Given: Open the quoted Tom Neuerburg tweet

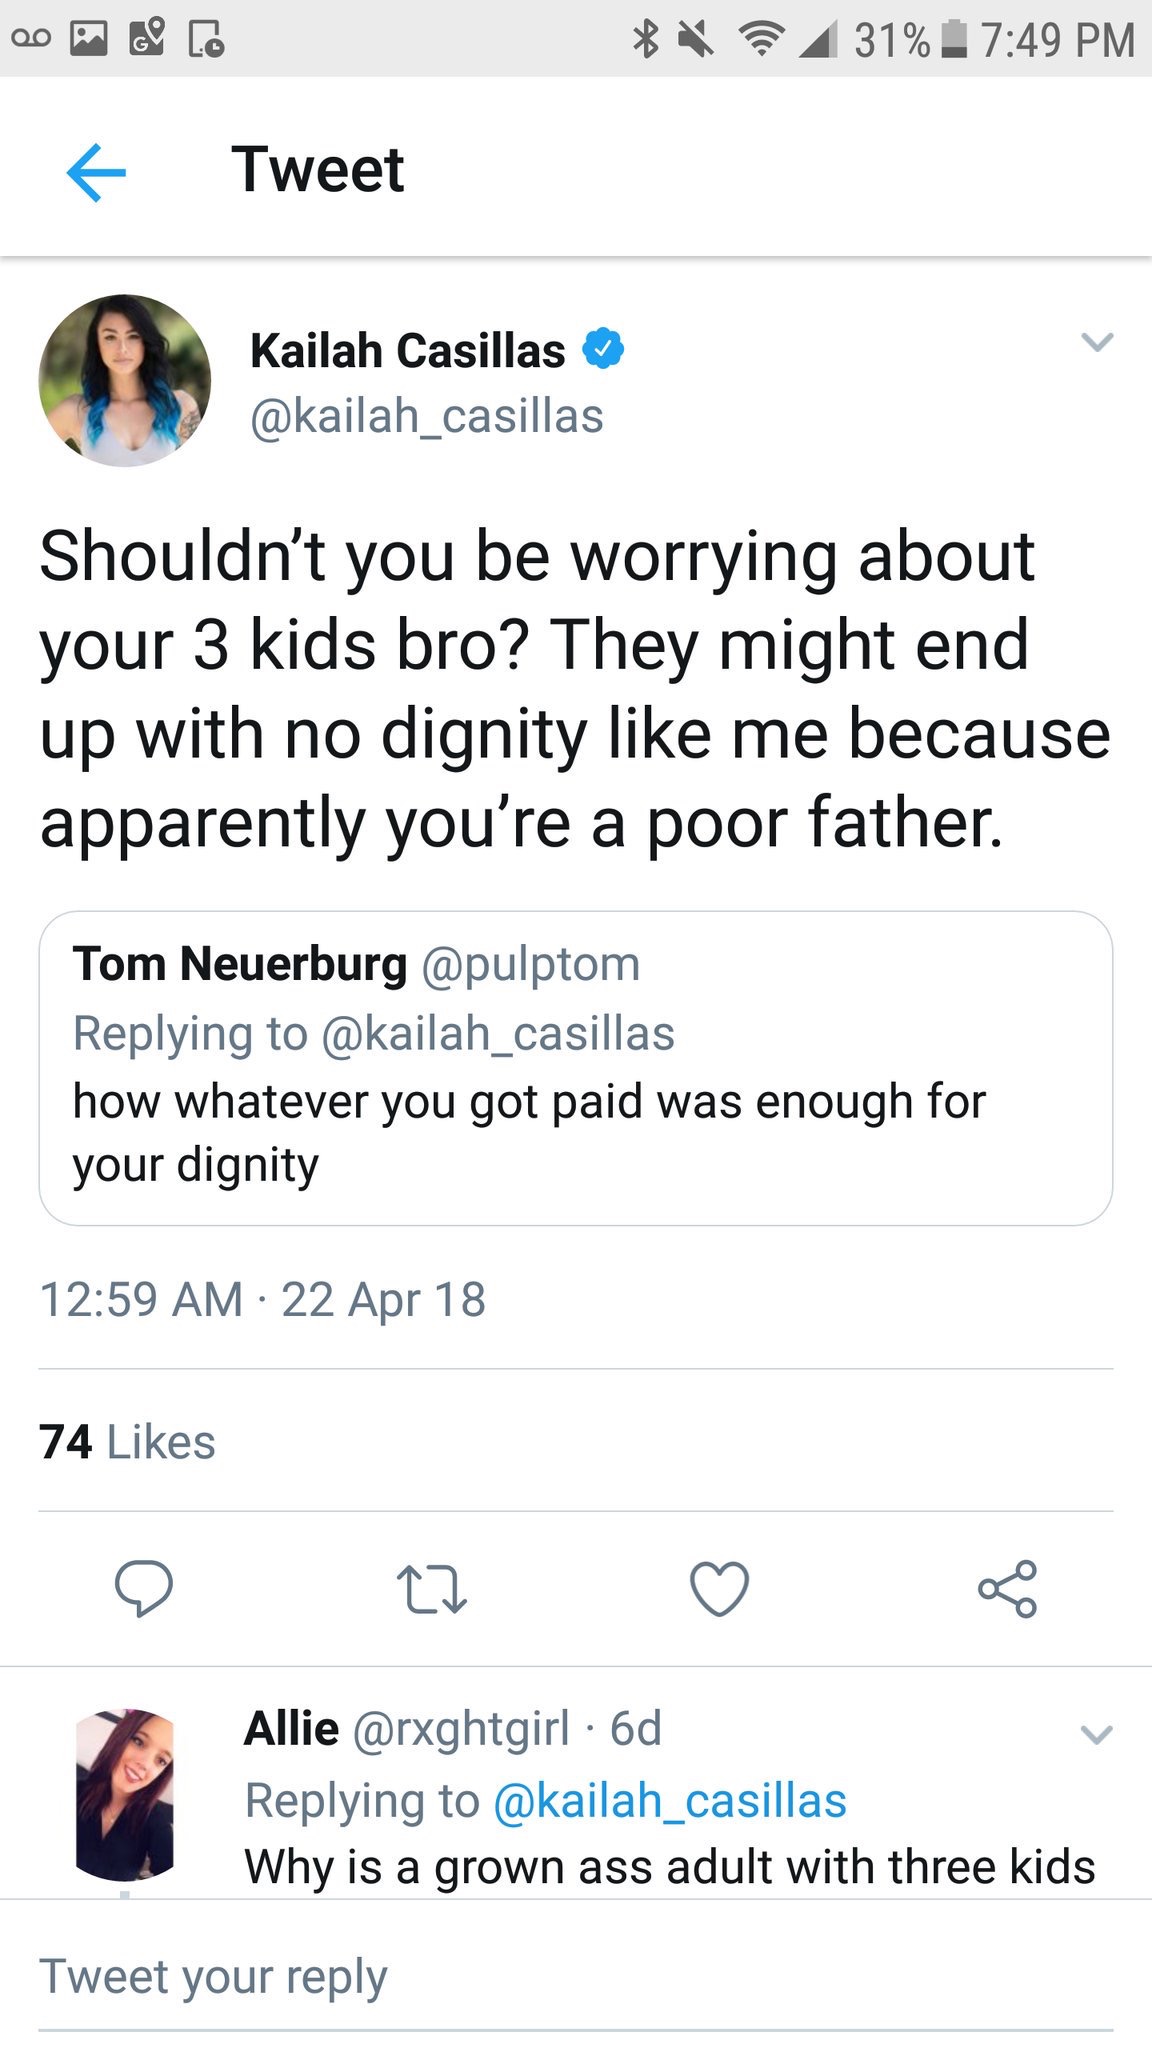Looking at the screenshot, I should (x=576, y=1068).
